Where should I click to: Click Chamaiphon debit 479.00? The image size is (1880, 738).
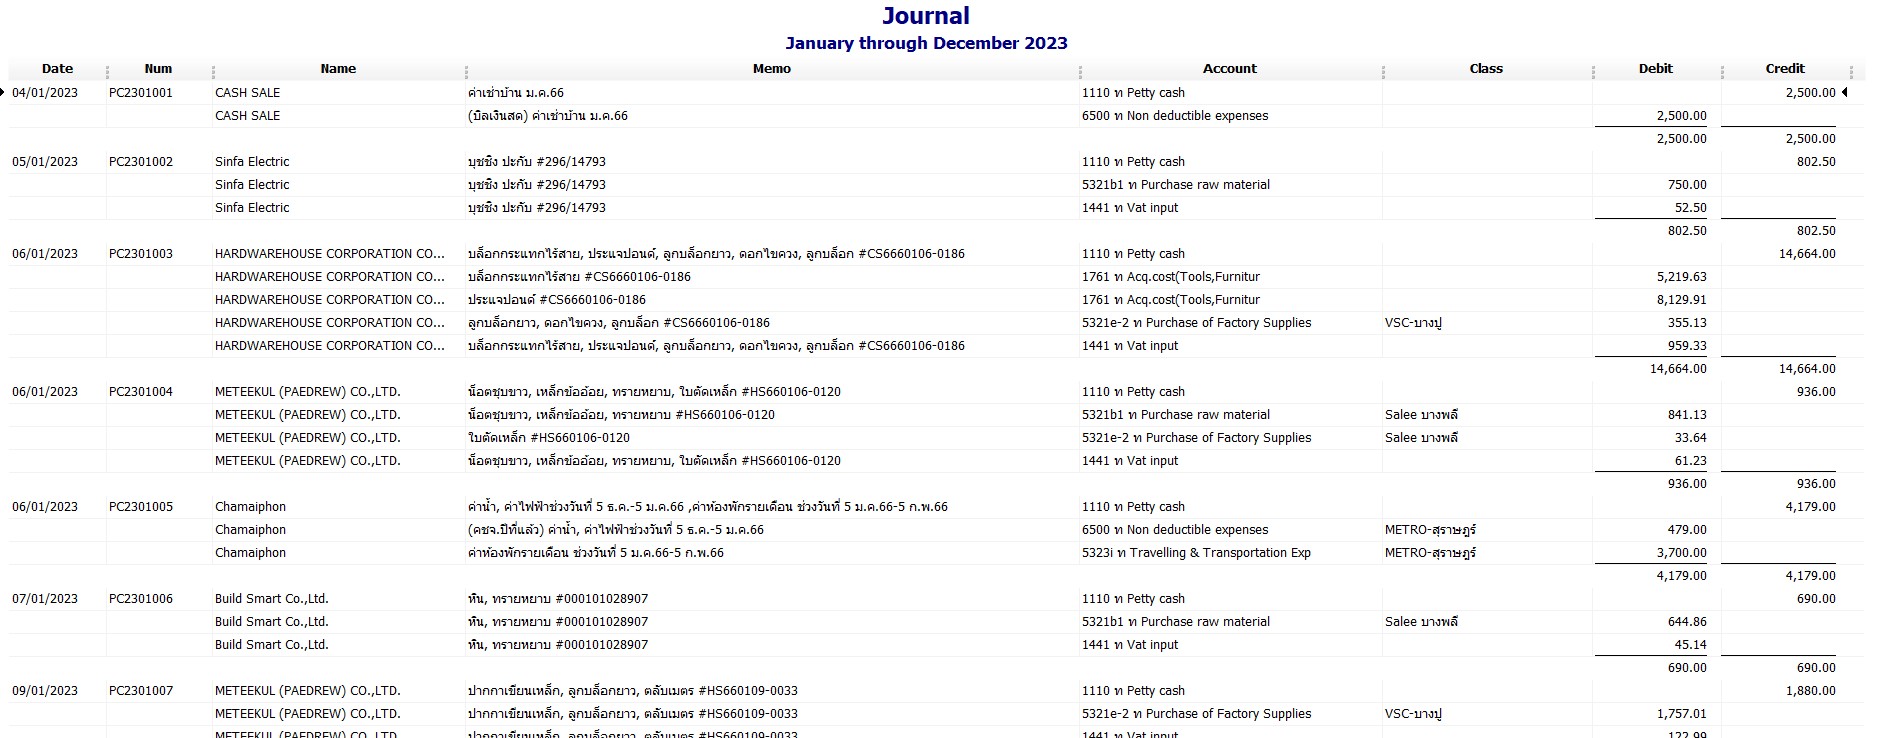[x=1687, y=530]
